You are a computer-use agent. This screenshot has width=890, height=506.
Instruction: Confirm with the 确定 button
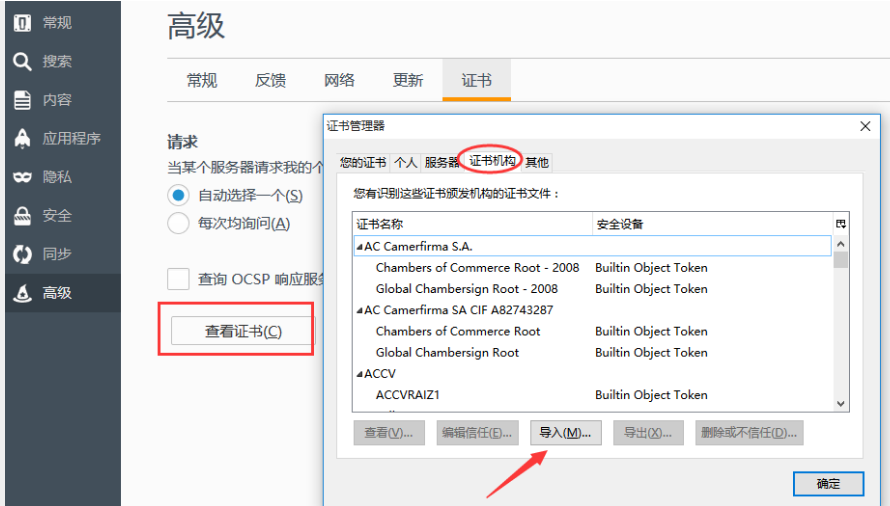828,484
